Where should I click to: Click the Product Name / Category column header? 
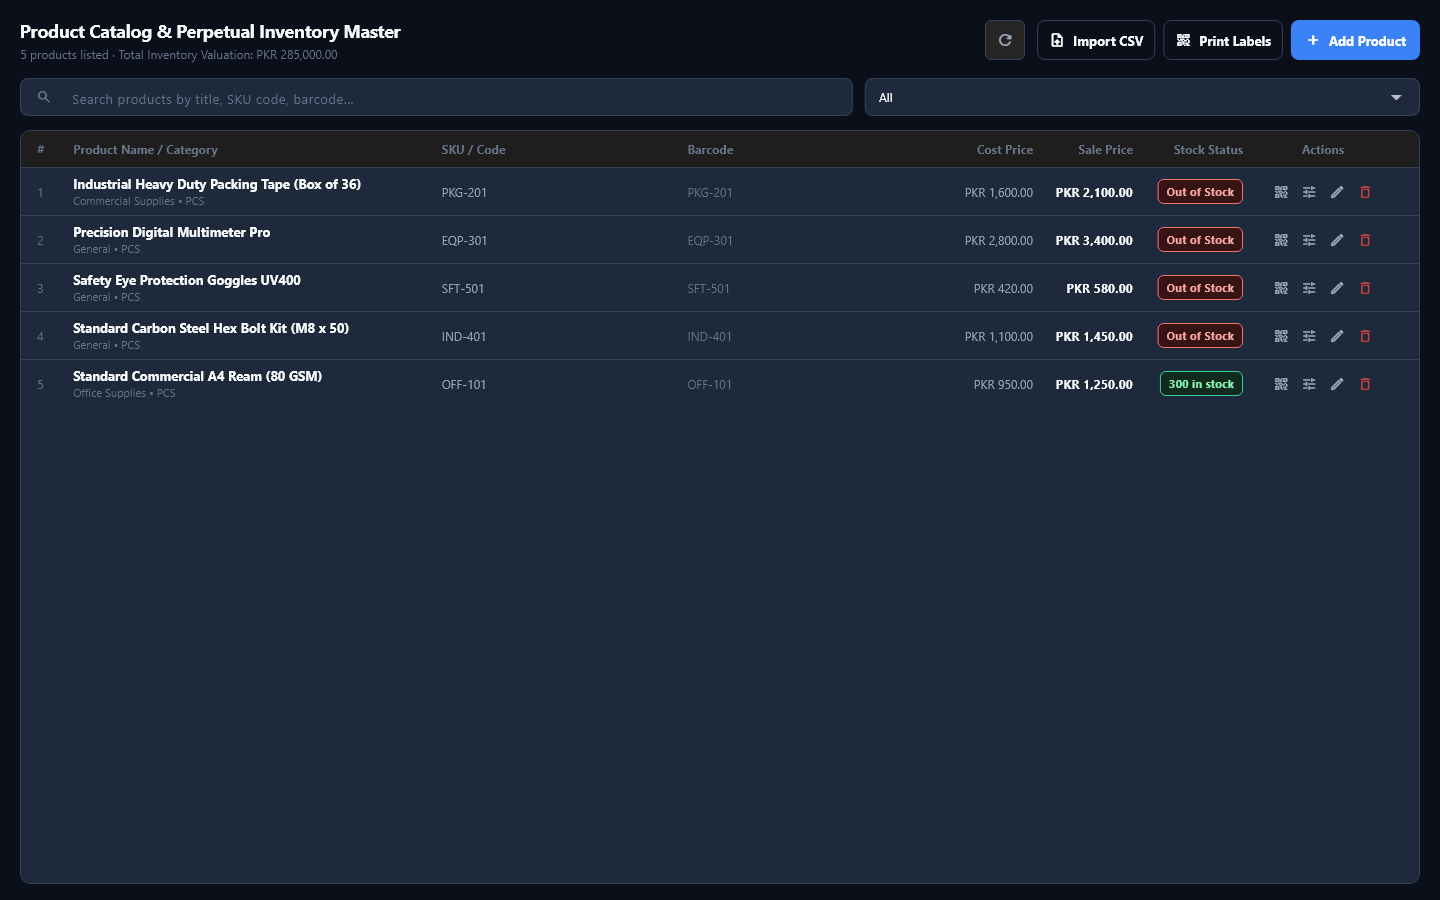pos(145,150)
